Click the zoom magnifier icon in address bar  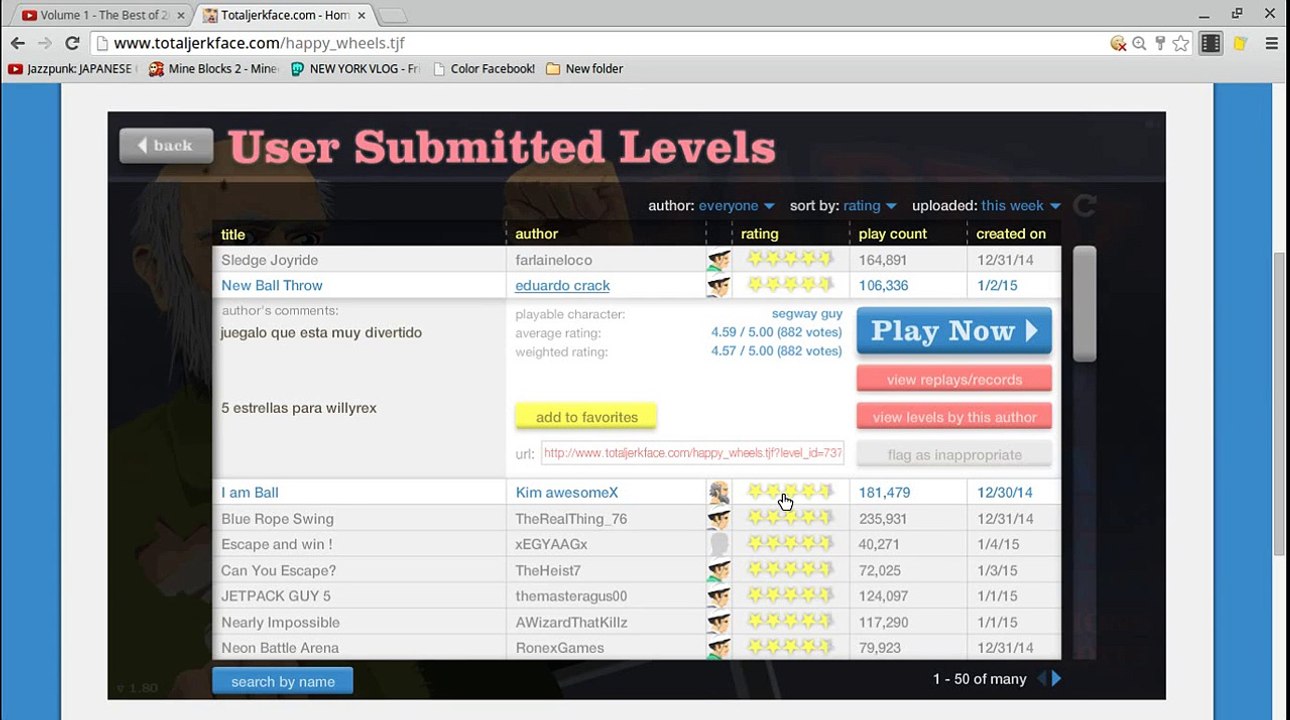click(1140, 43)
